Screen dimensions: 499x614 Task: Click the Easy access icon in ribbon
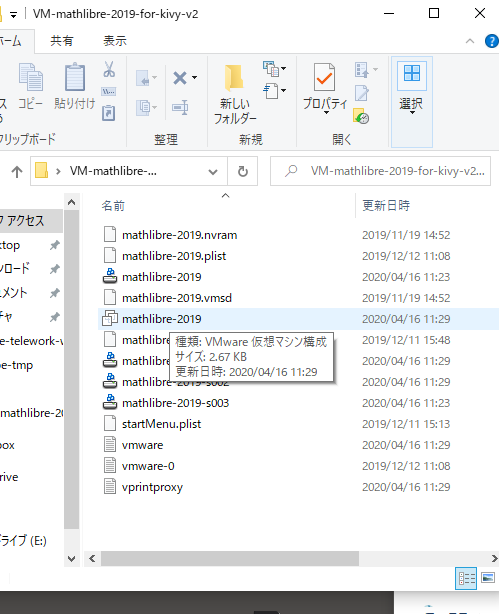click(271, 92)
